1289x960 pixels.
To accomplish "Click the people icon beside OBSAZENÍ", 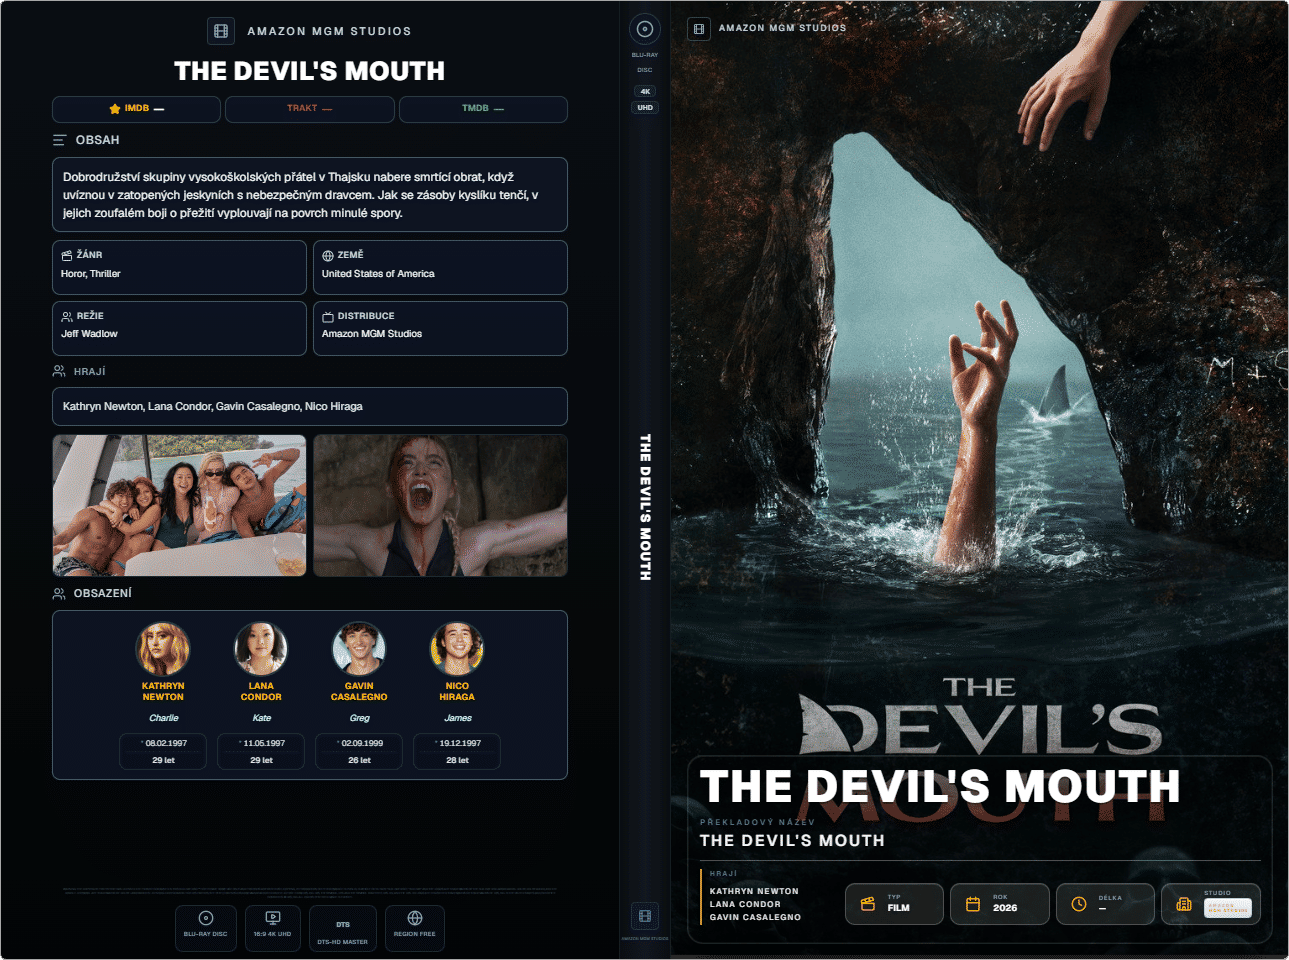I will coord(59,593).
